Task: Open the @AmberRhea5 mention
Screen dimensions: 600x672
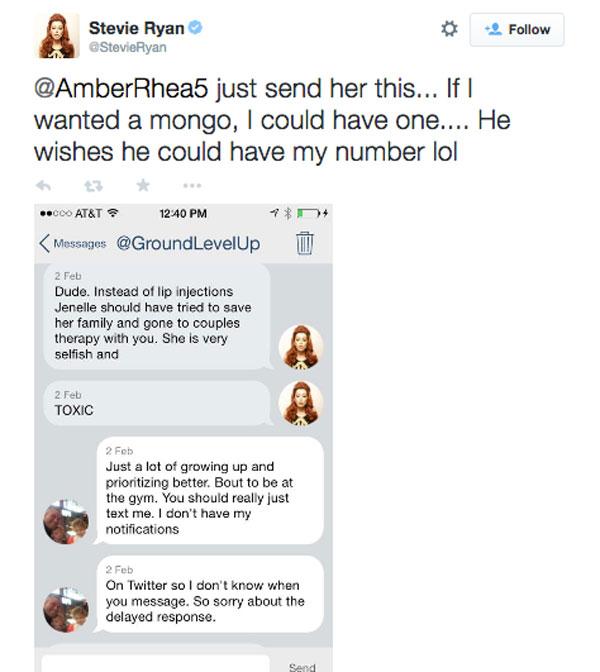Action: 121,88
